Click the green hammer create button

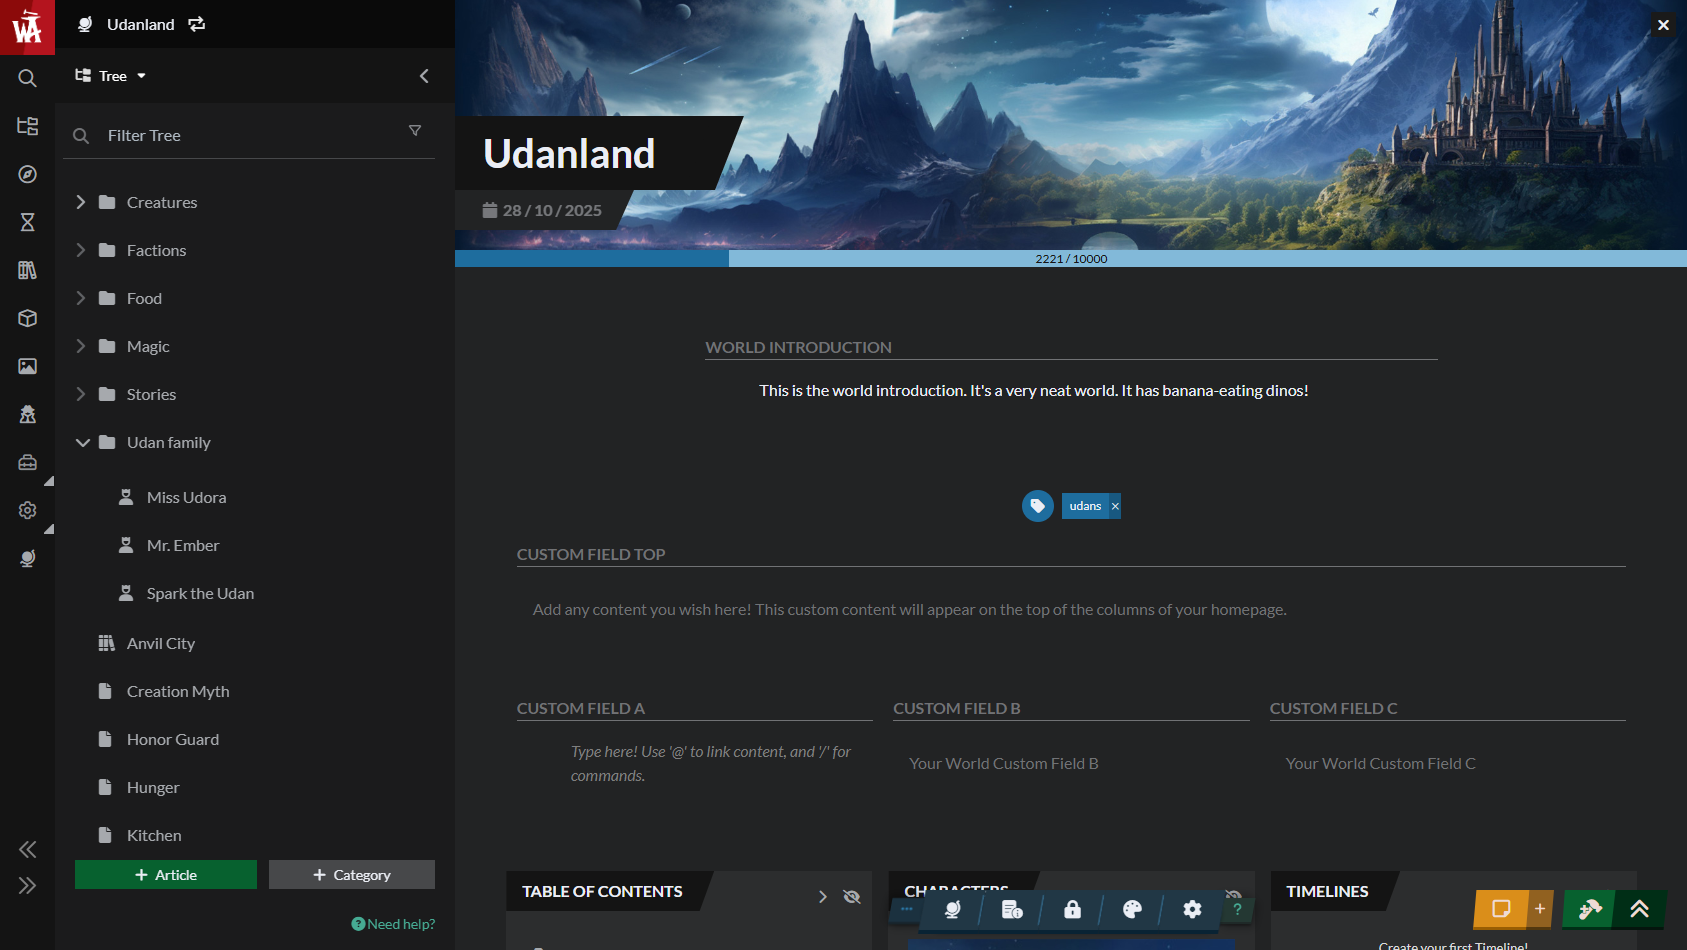coord(1589,909)
